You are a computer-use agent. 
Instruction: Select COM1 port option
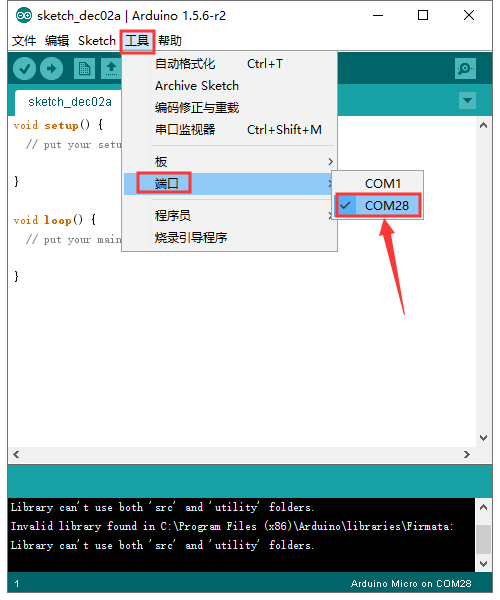[378, 184]
